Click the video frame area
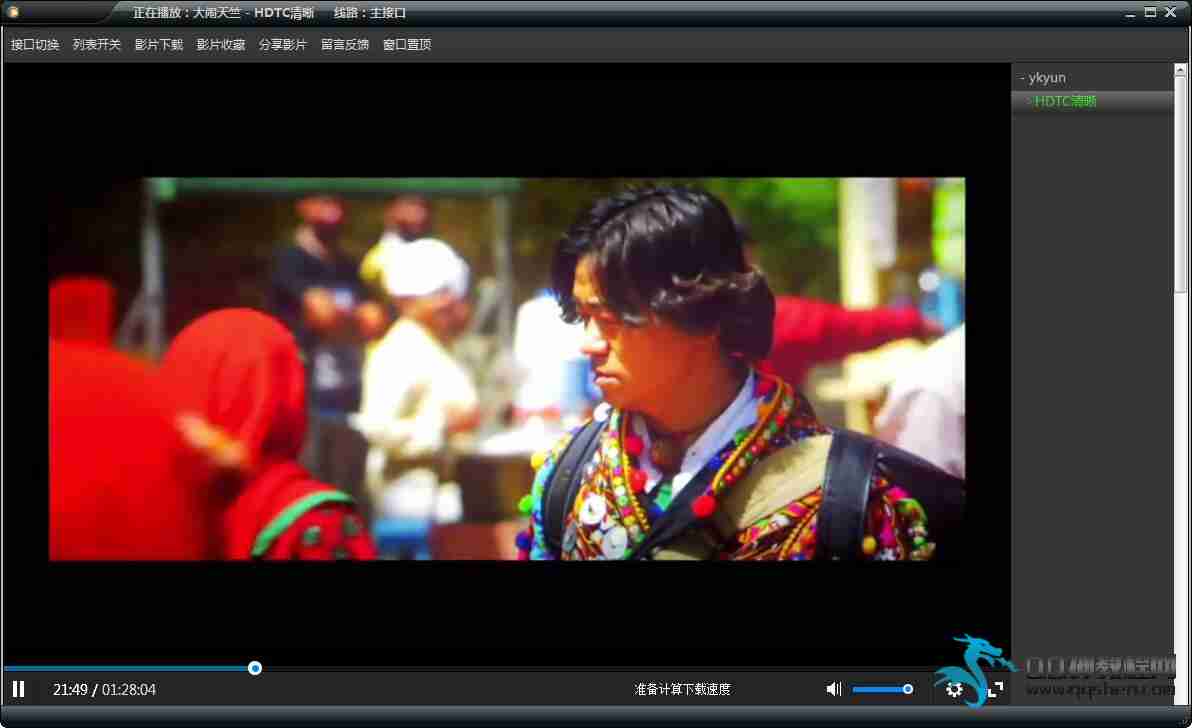 (507, 369)
